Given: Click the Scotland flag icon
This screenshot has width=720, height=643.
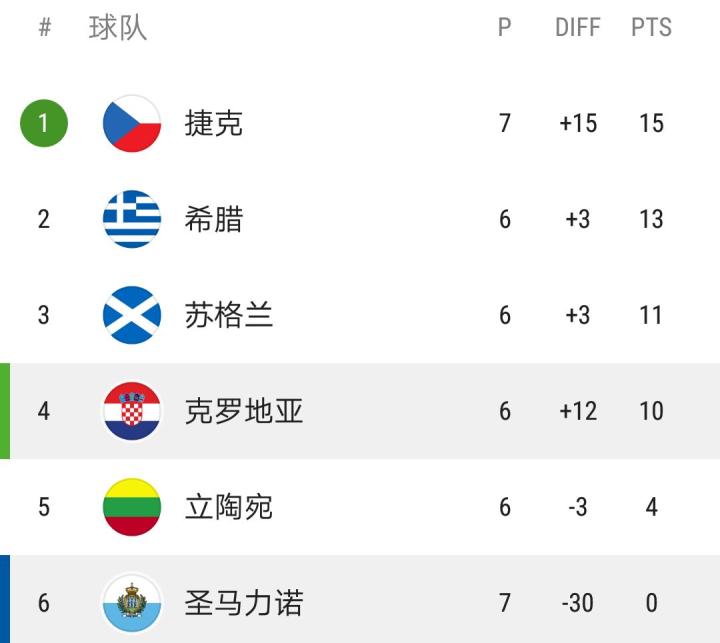Looking at the screenshot, I should [x=132, y=315].
